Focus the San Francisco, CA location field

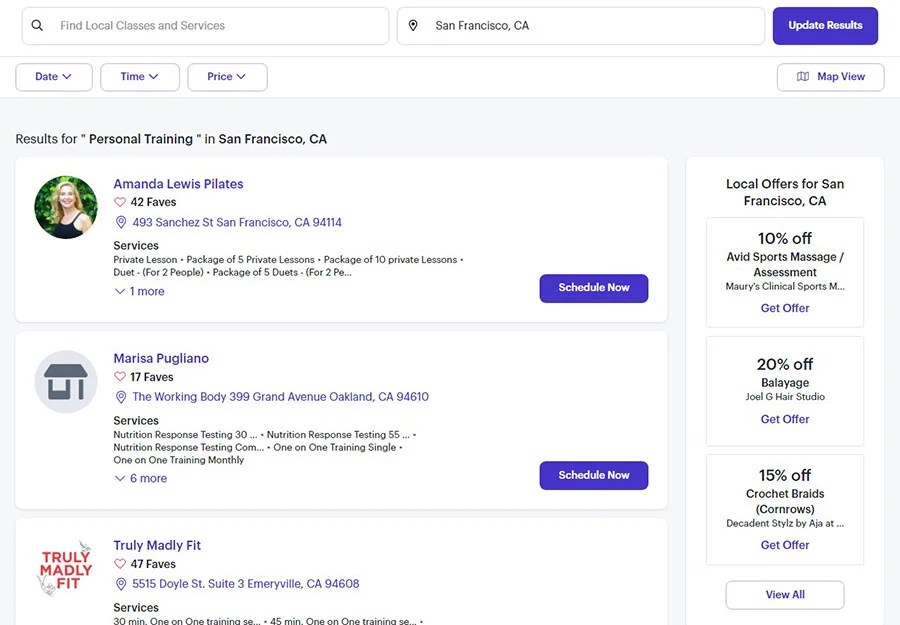[581, 26]
